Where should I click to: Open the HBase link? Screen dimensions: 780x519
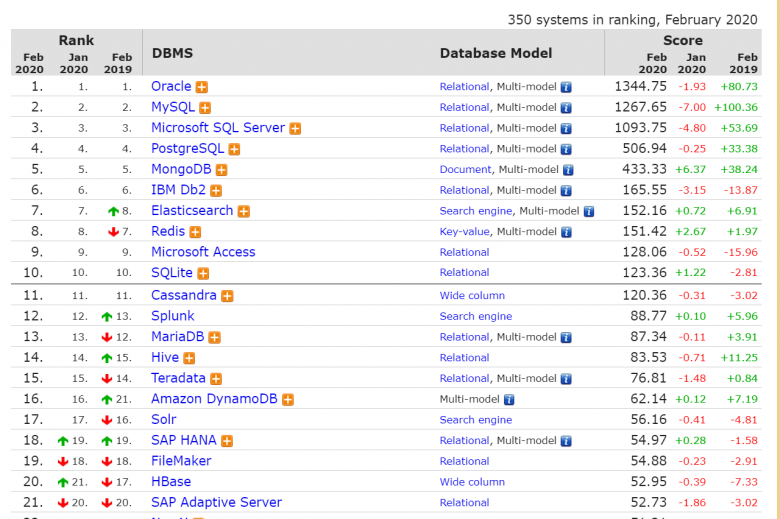pyautogui.click(x=171, y=482)
